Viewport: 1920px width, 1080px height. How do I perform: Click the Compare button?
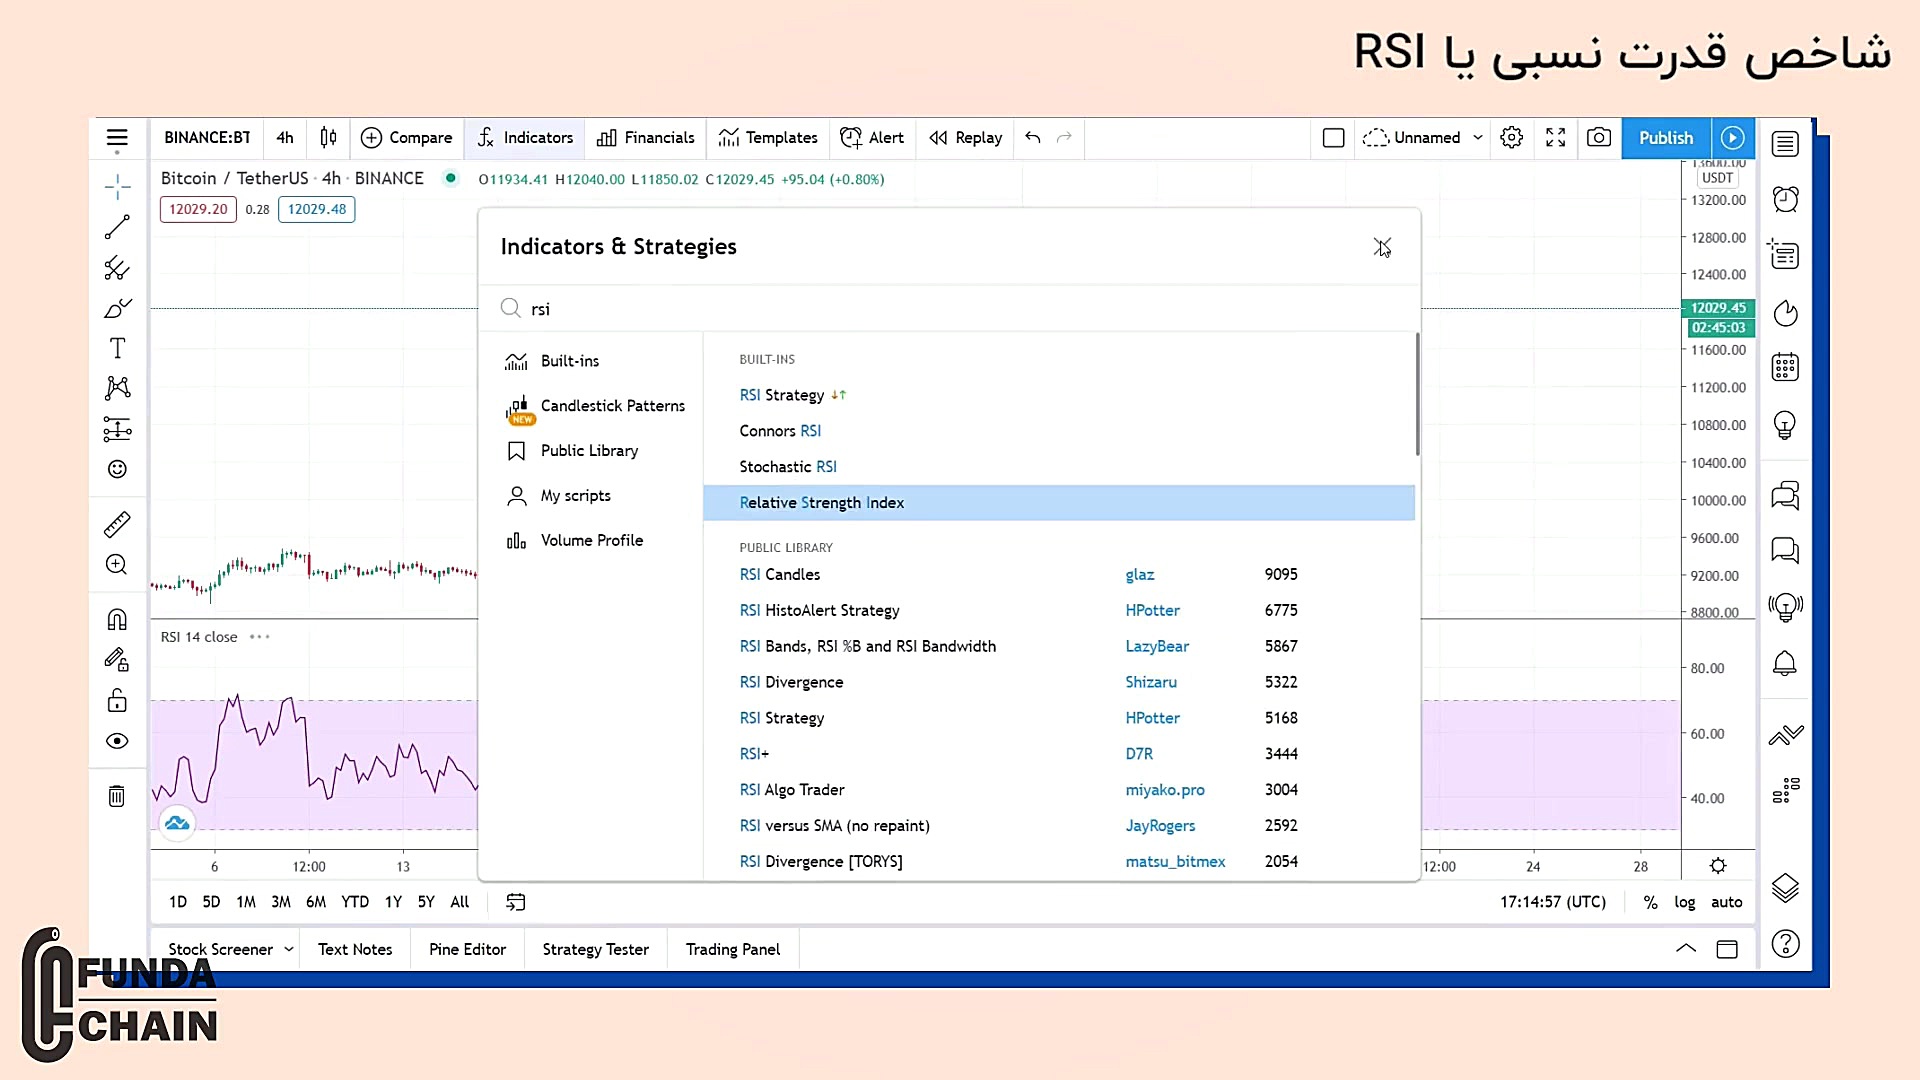tap(406, 138)
